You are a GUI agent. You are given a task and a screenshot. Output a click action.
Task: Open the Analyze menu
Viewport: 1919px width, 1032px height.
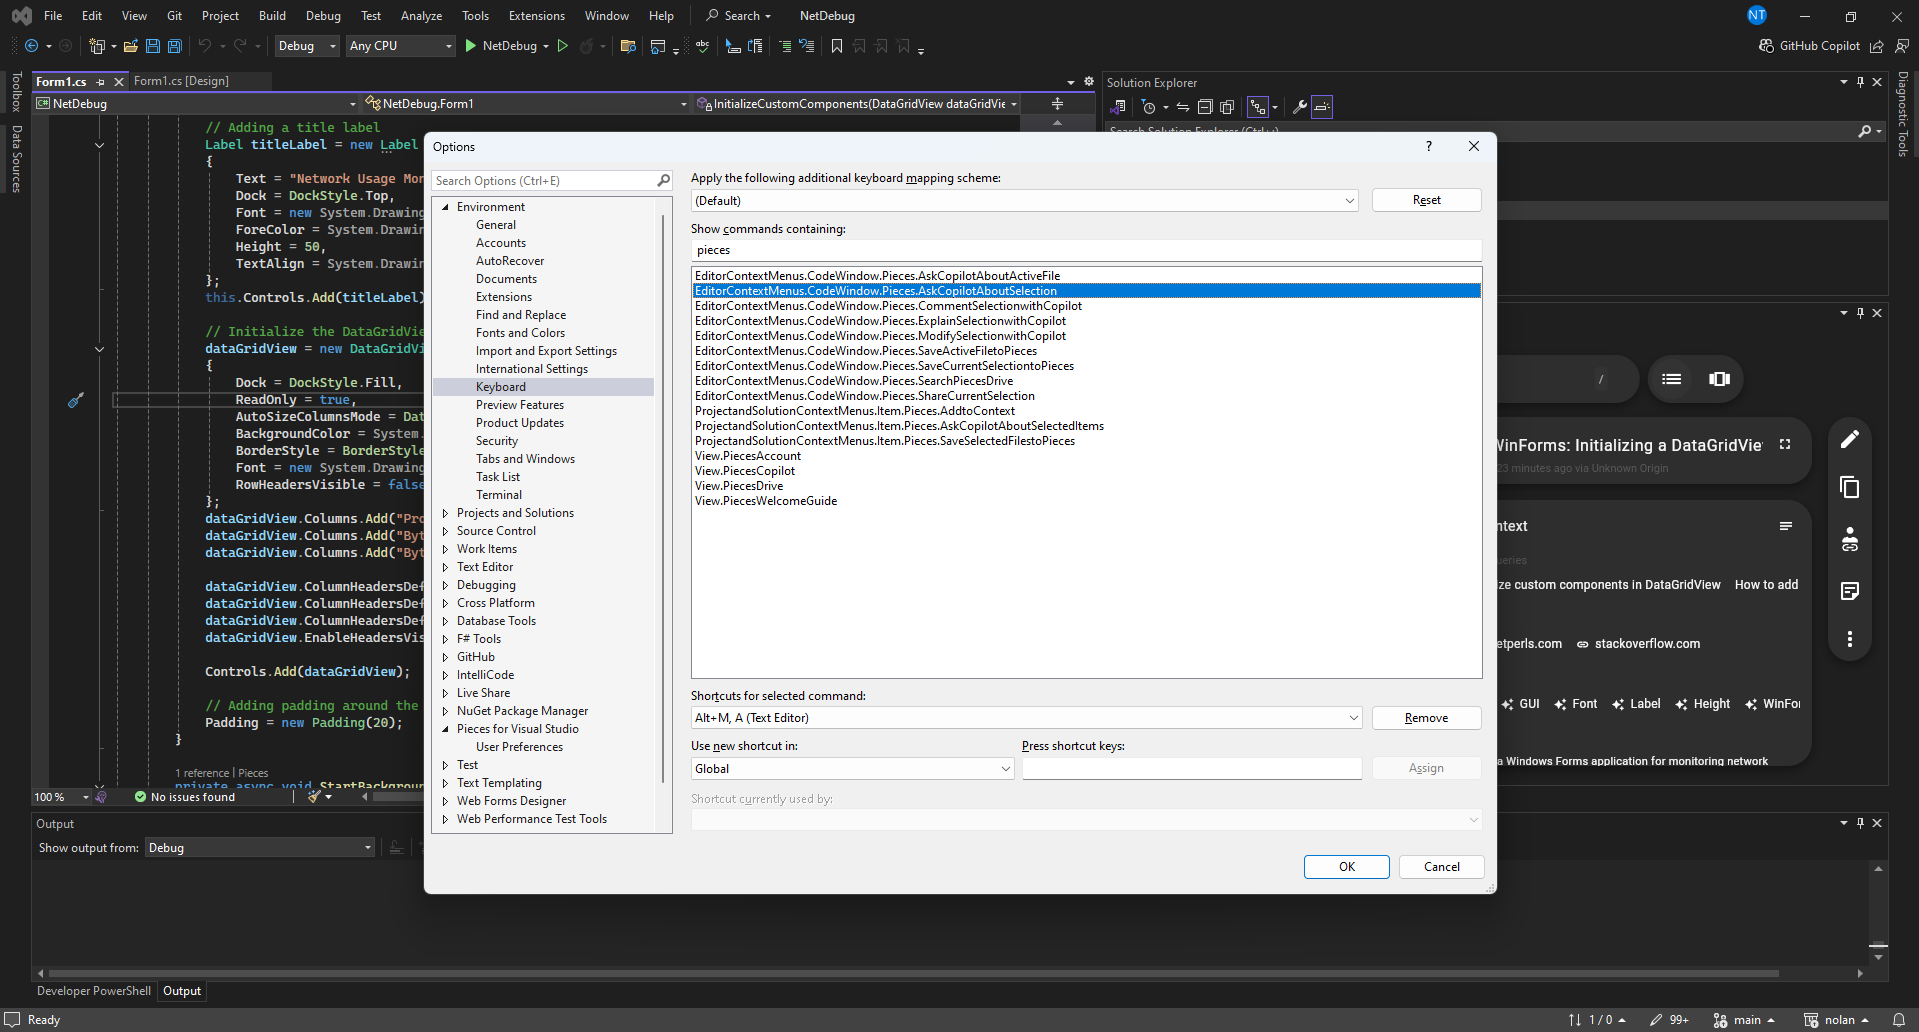point(421,16)
